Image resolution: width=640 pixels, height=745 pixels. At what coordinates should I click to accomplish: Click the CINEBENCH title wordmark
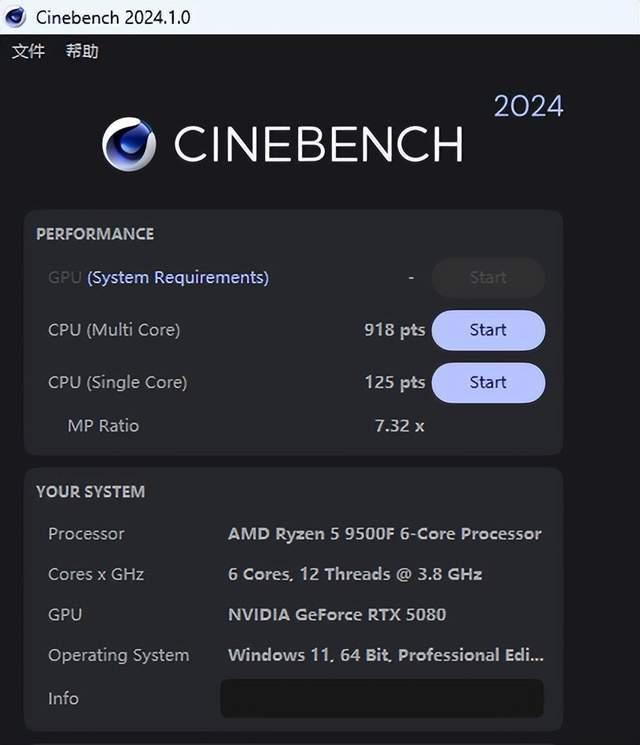[x=318, y=145]
